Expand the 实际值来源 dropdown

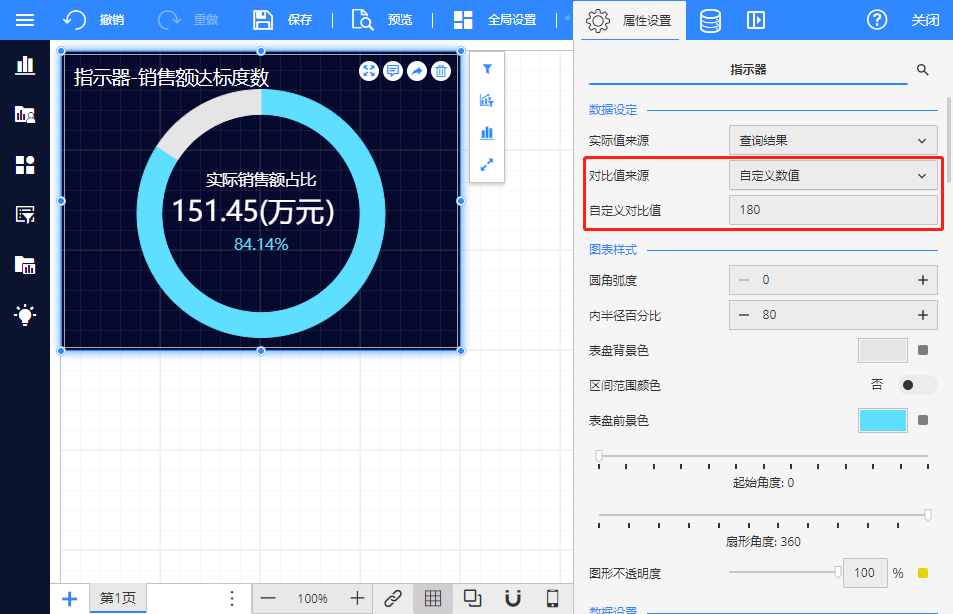coord(833,141)
